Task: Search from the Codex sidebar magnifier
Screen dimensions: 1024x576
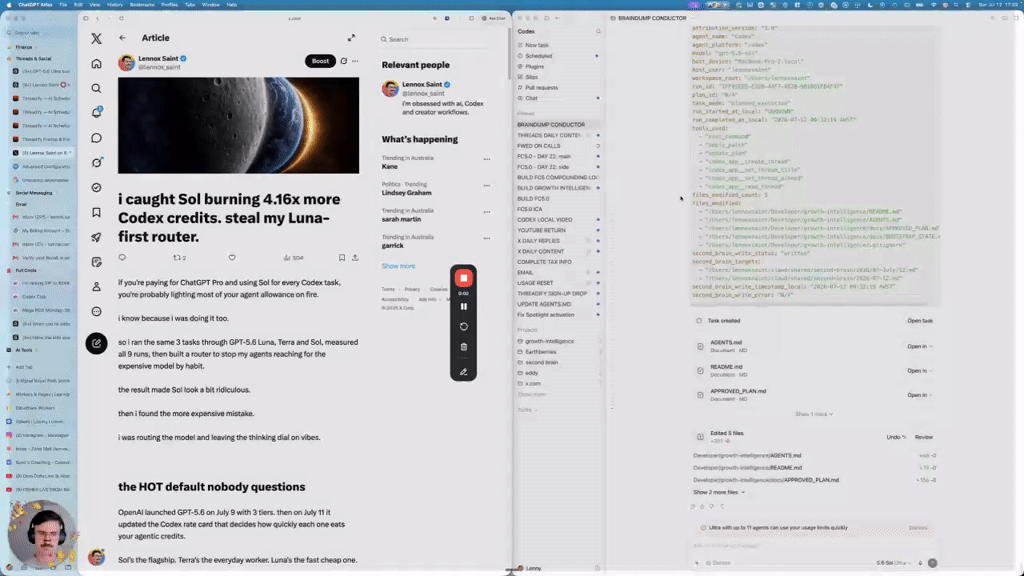Action: [598, 31]
